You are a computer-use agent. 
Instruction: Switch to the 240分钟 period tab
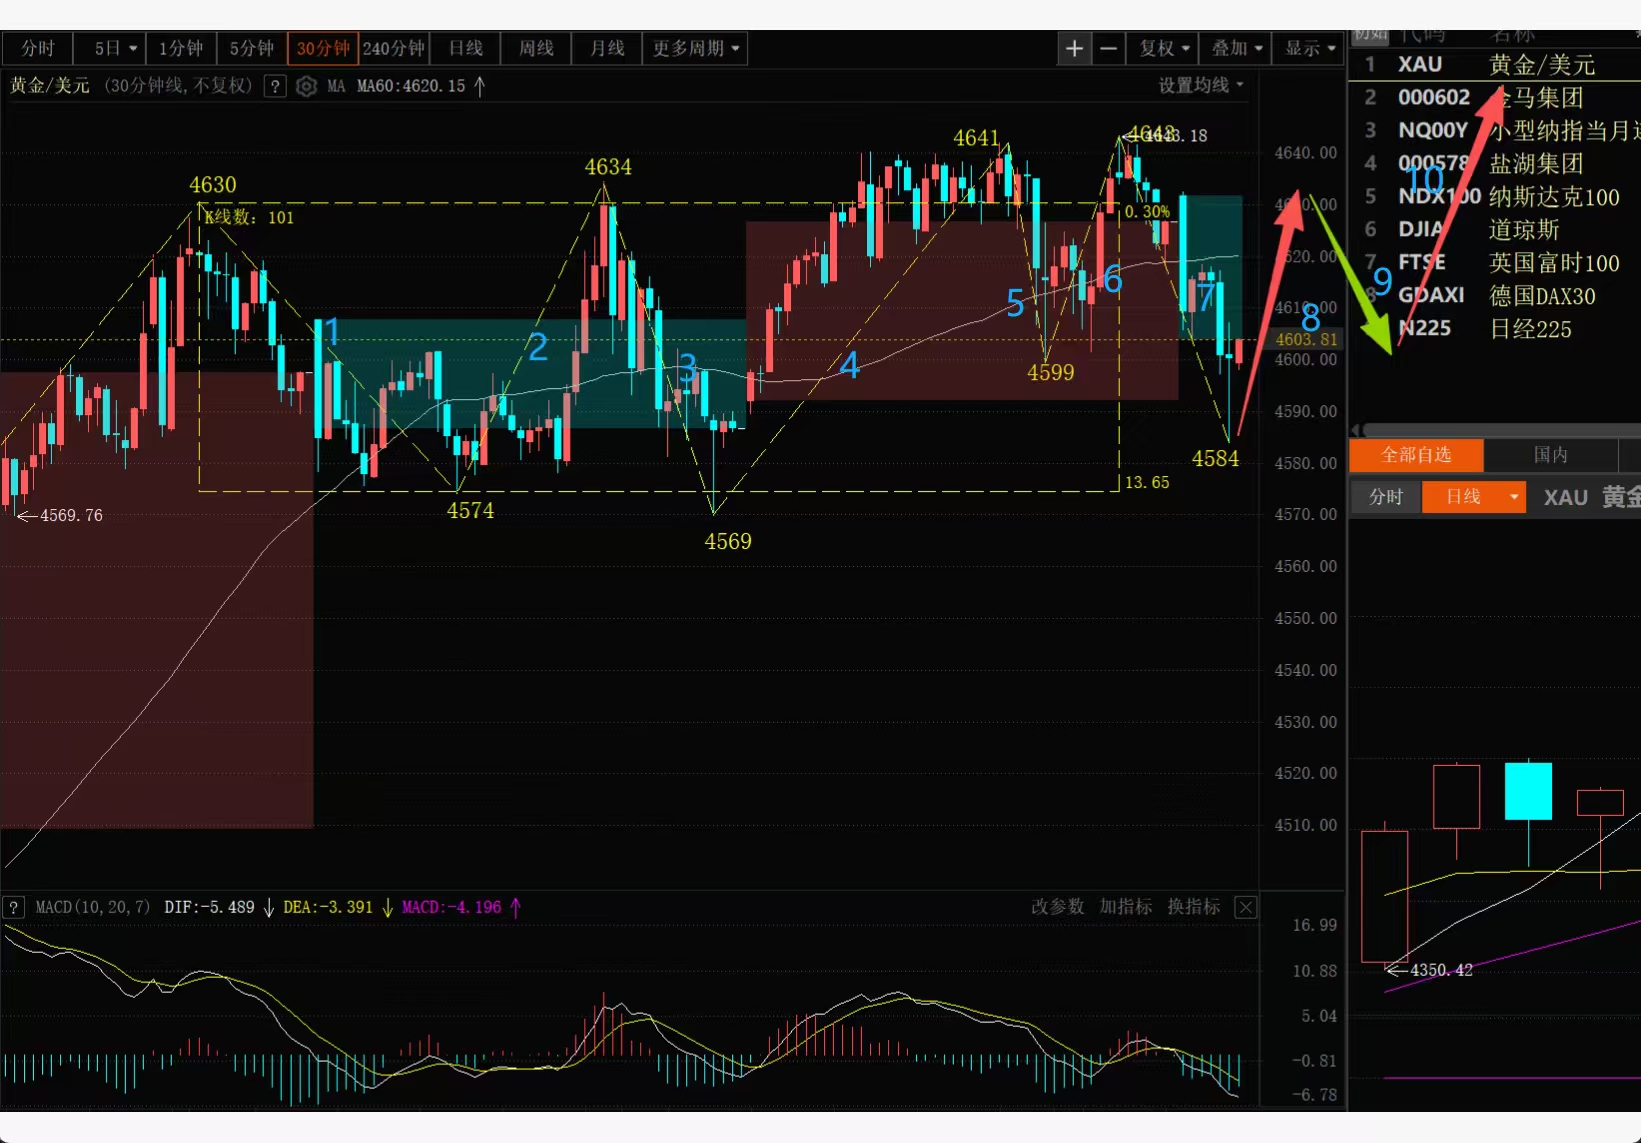[x=394, y=48]
